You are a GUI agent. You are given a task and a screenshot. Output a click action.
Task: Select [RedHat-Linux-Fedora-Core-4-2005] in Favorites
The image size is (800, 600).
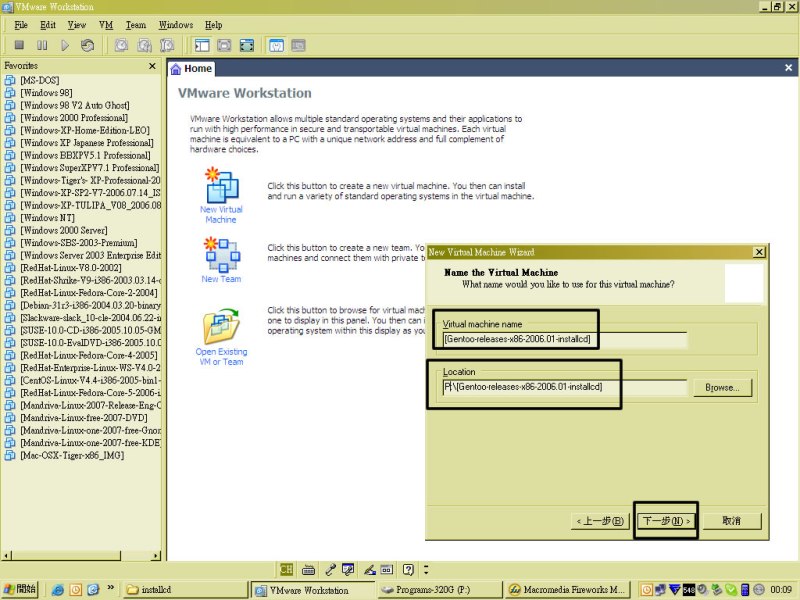pyautogui.click(x=89, y=356)
